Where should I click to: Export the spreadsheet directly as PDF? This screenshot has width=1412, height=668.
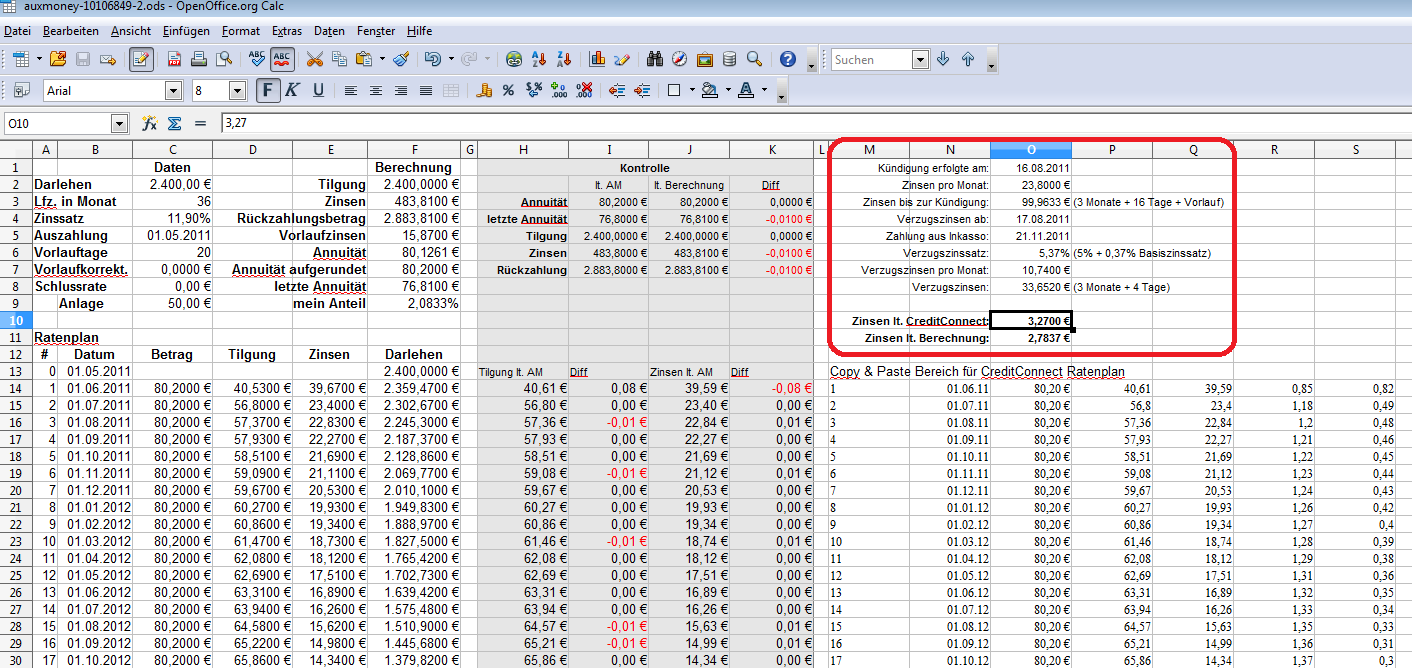tap(175, 60)
